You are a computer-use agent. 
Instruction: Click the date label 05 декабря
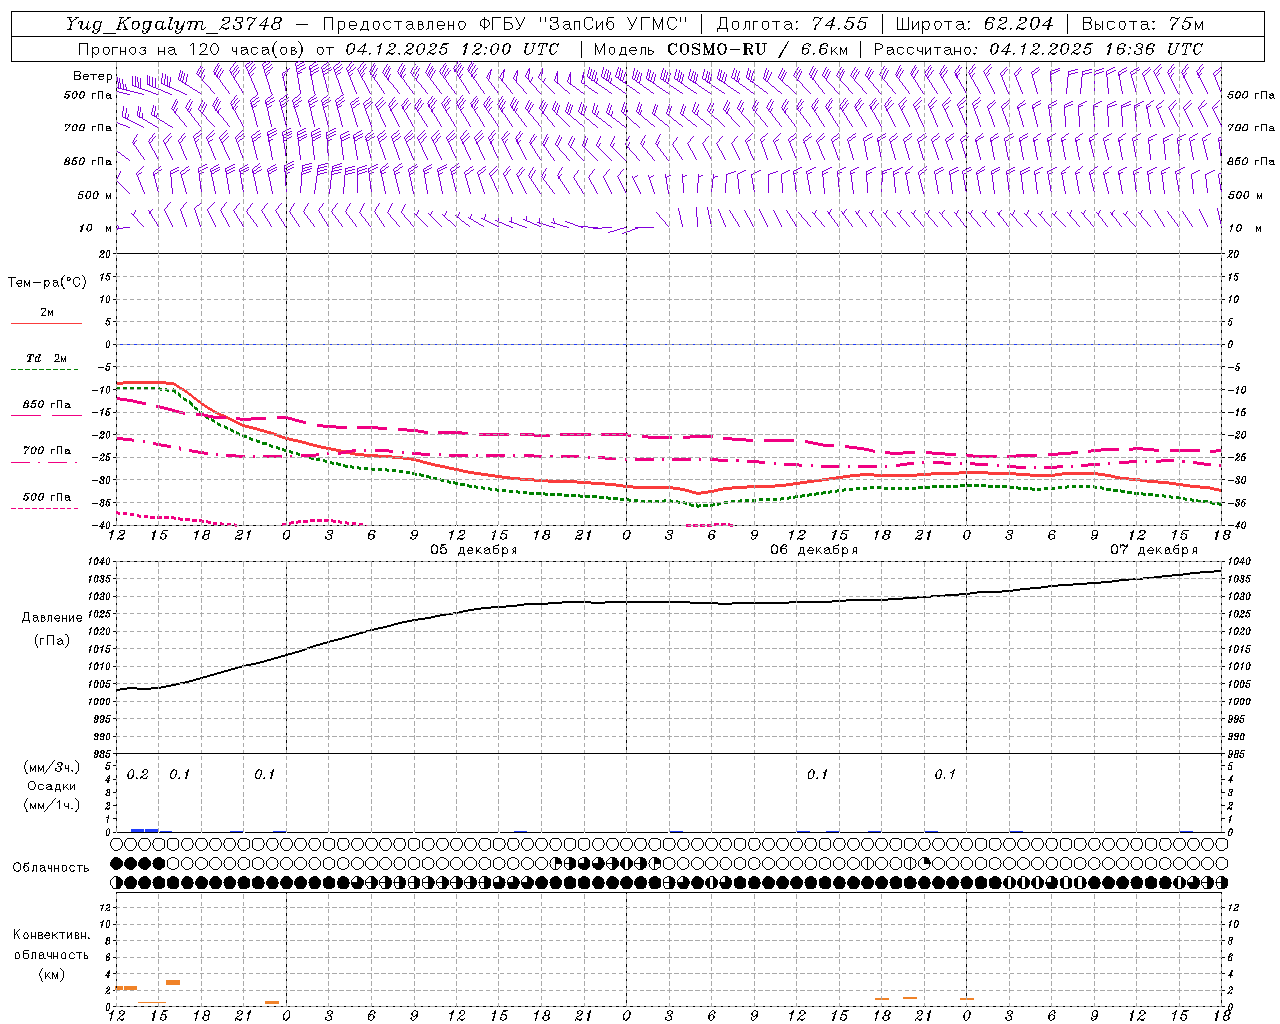coord(473,550)
